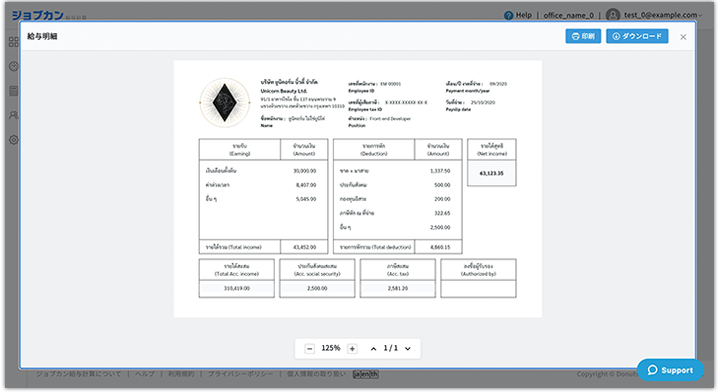Open the Support chat widget
The image size is (720, 392).
(x=670, y=370)
